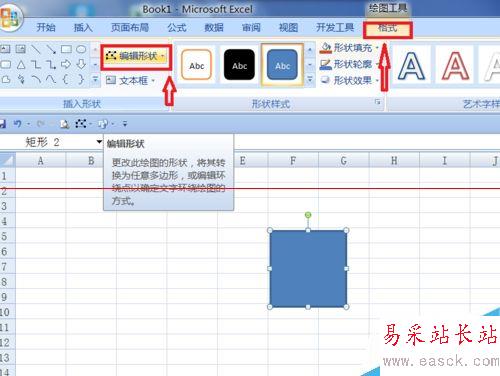The height and width of the screenshot is (376, 500).
Task: Click the Office button orb
Action: (x=10, y=17)
